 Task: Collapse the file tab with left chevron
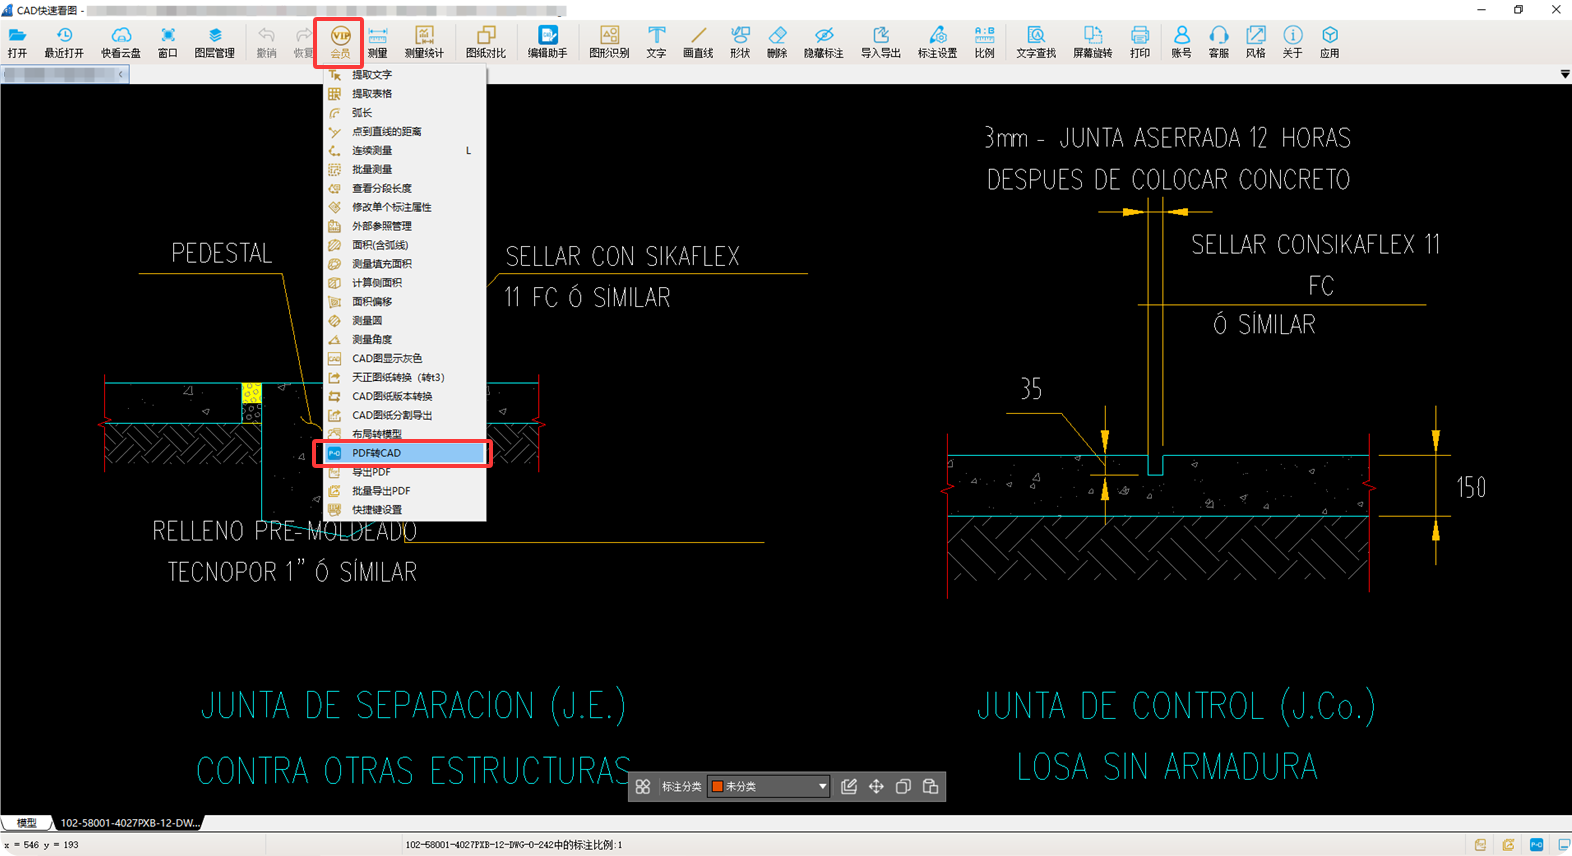tap(121, 74)
